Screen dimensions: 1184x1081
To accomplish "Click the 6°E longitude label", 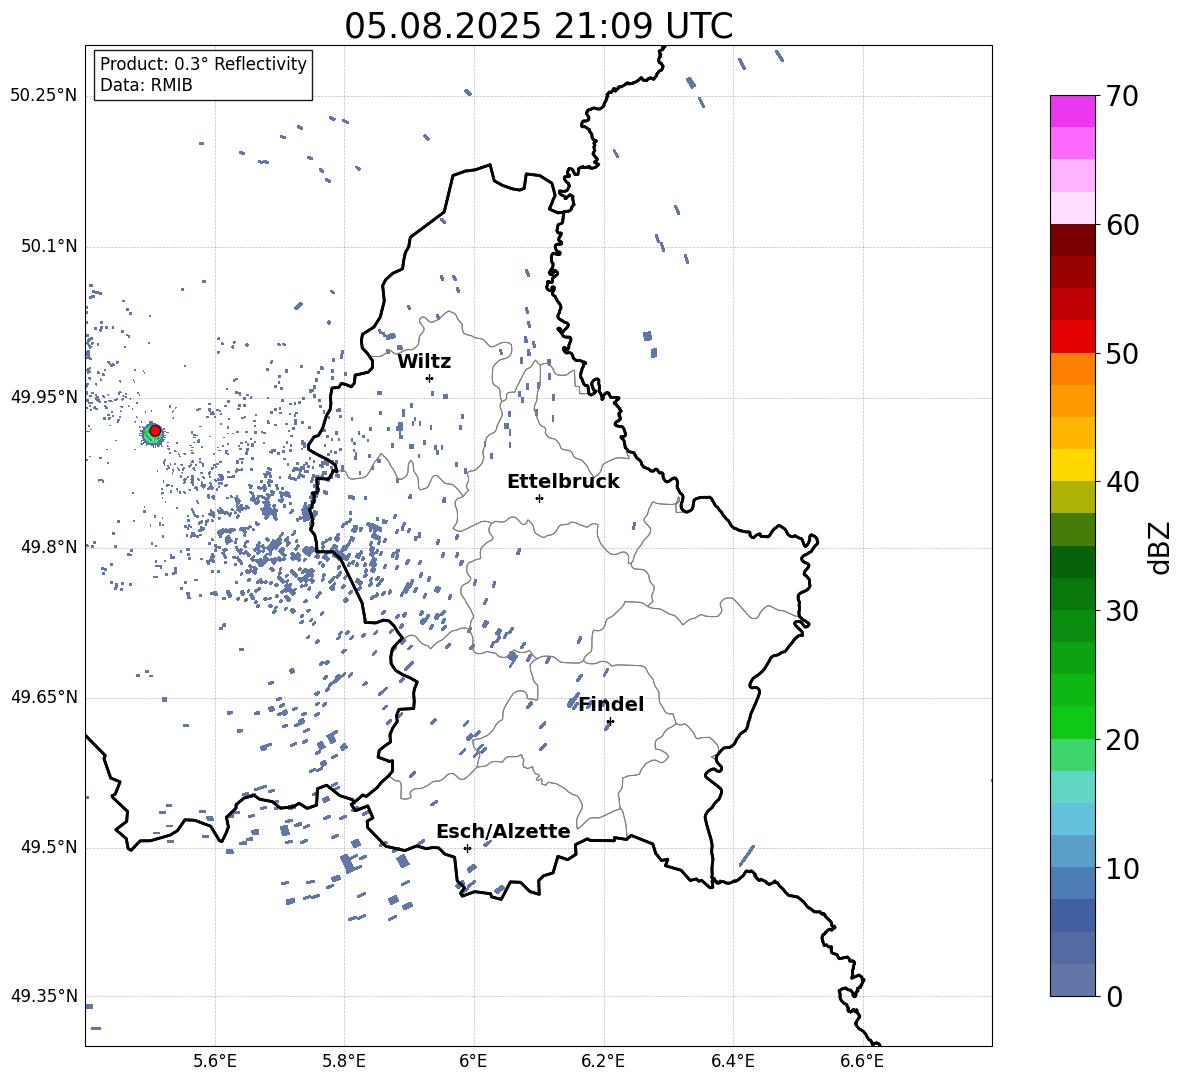I will 473,1061.
